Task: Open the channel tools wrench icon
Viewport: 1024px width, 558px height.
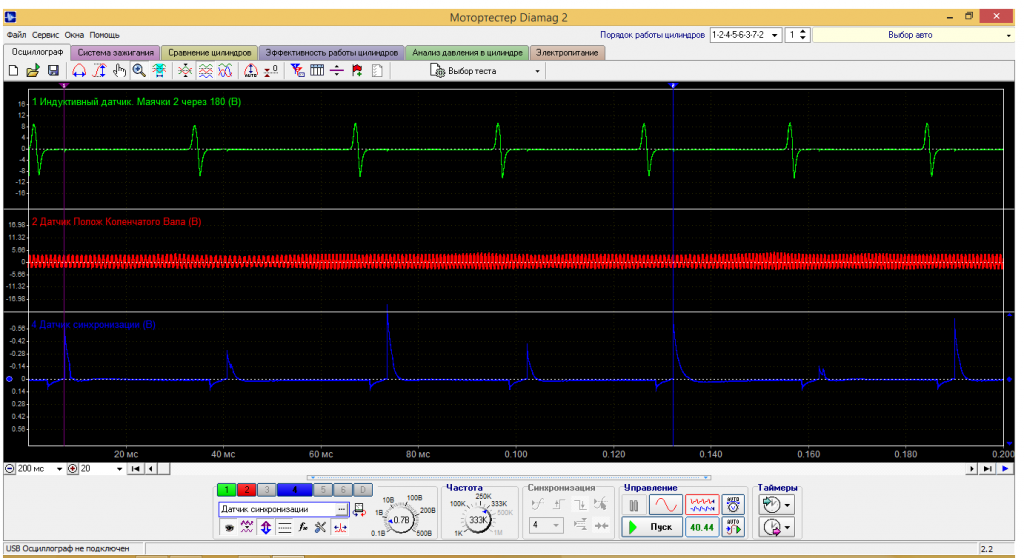Action: pos(321,527)
